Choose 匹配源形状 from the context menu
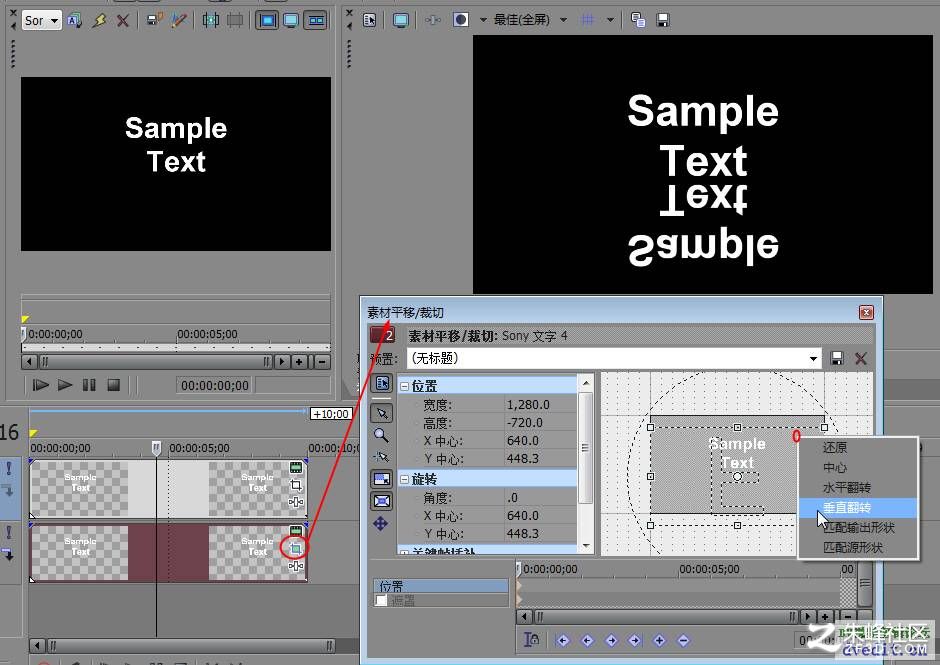The image size is (940, 665). [x=853, y=547]
